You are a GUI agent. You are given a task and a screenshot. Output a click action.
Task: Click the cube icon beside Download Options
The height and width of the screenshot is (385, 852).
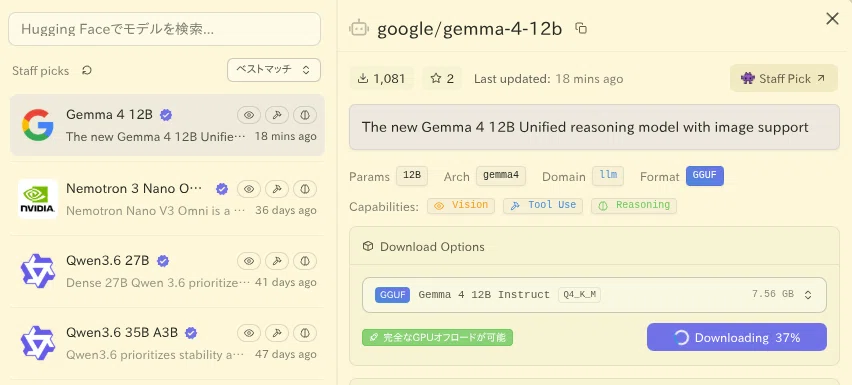[x=368, y=247]
